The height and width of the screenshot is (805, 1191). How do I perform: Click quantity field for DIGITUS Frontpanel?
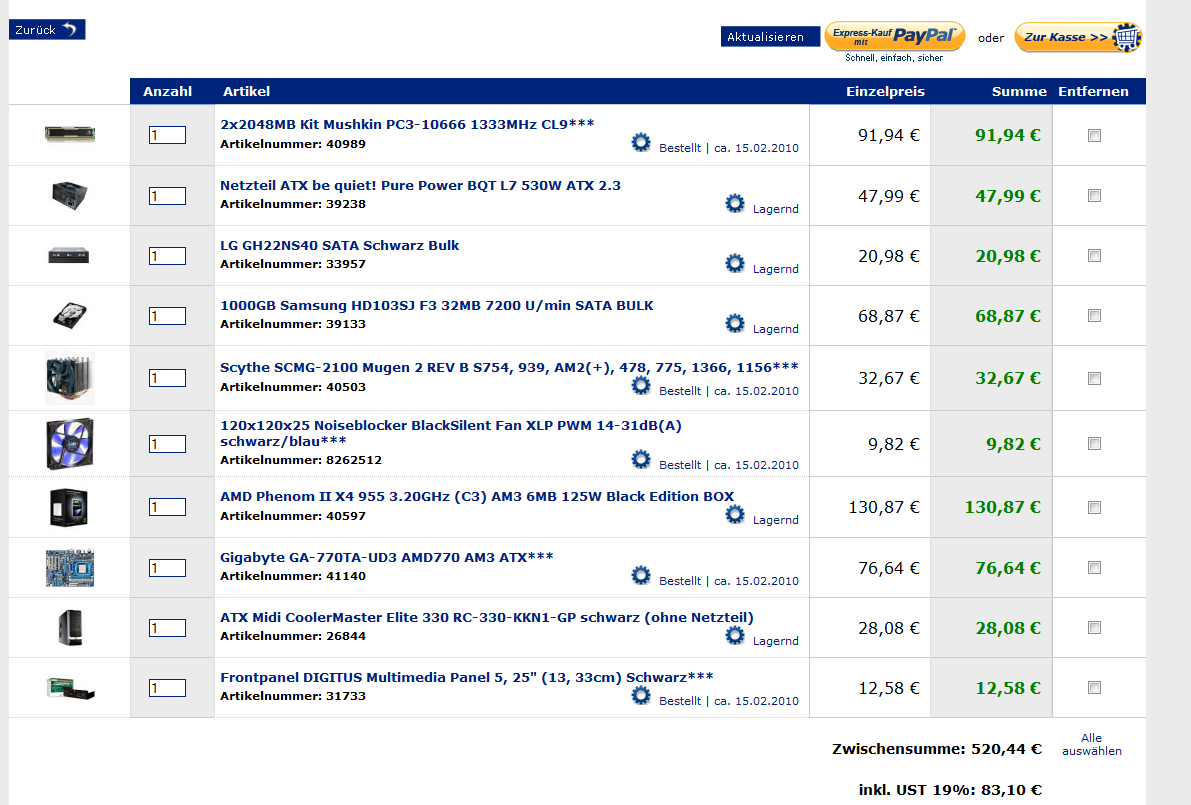point(167,688)
